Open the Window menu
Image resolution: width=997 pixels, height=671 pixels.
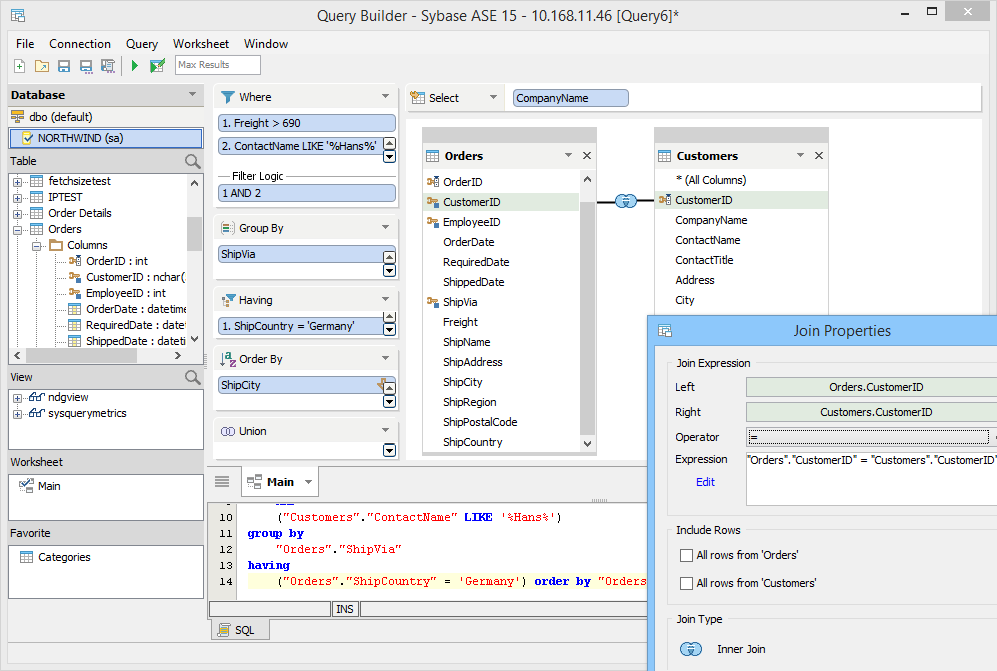tap(266, 44)
